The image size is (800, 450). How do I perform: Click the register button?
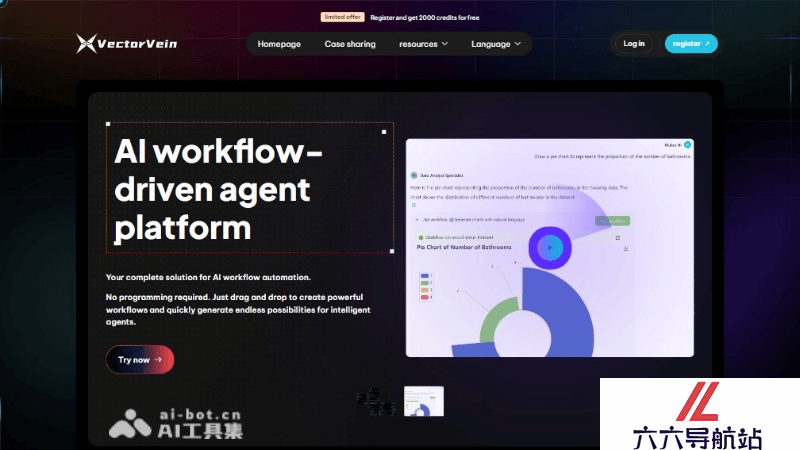pos(691,43)
